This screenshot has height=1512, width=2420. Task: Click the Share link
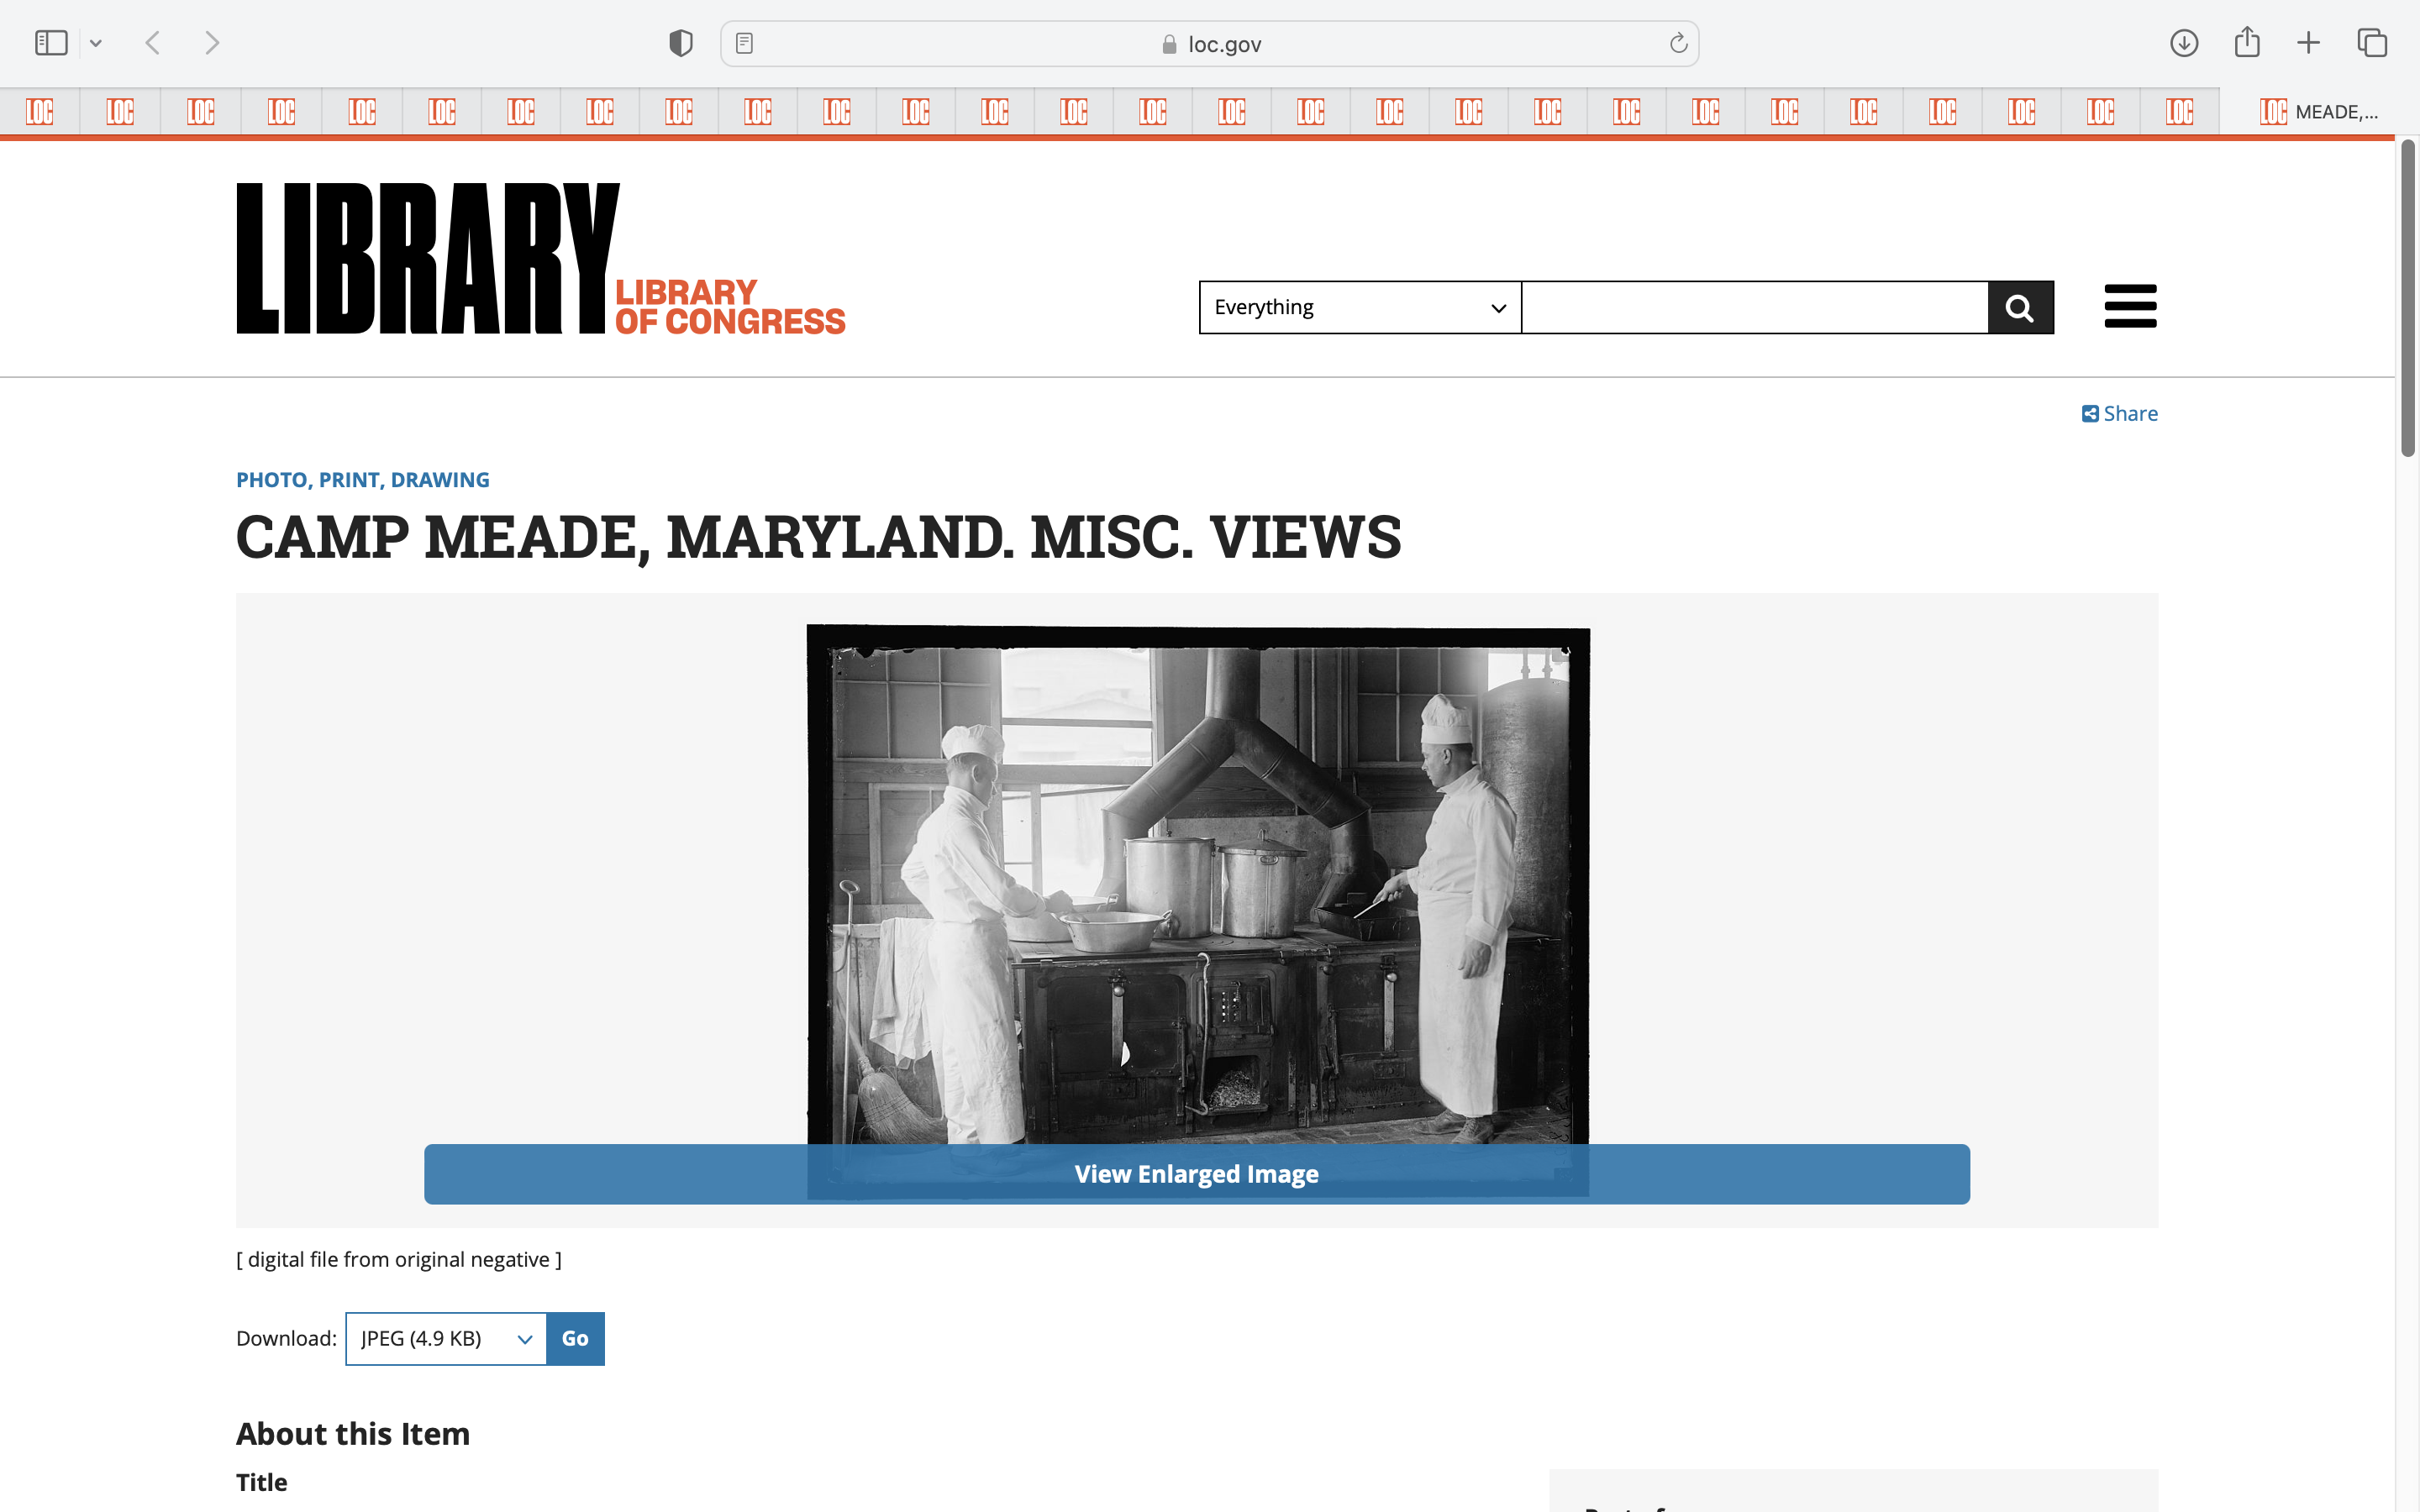coord(2120,413)
